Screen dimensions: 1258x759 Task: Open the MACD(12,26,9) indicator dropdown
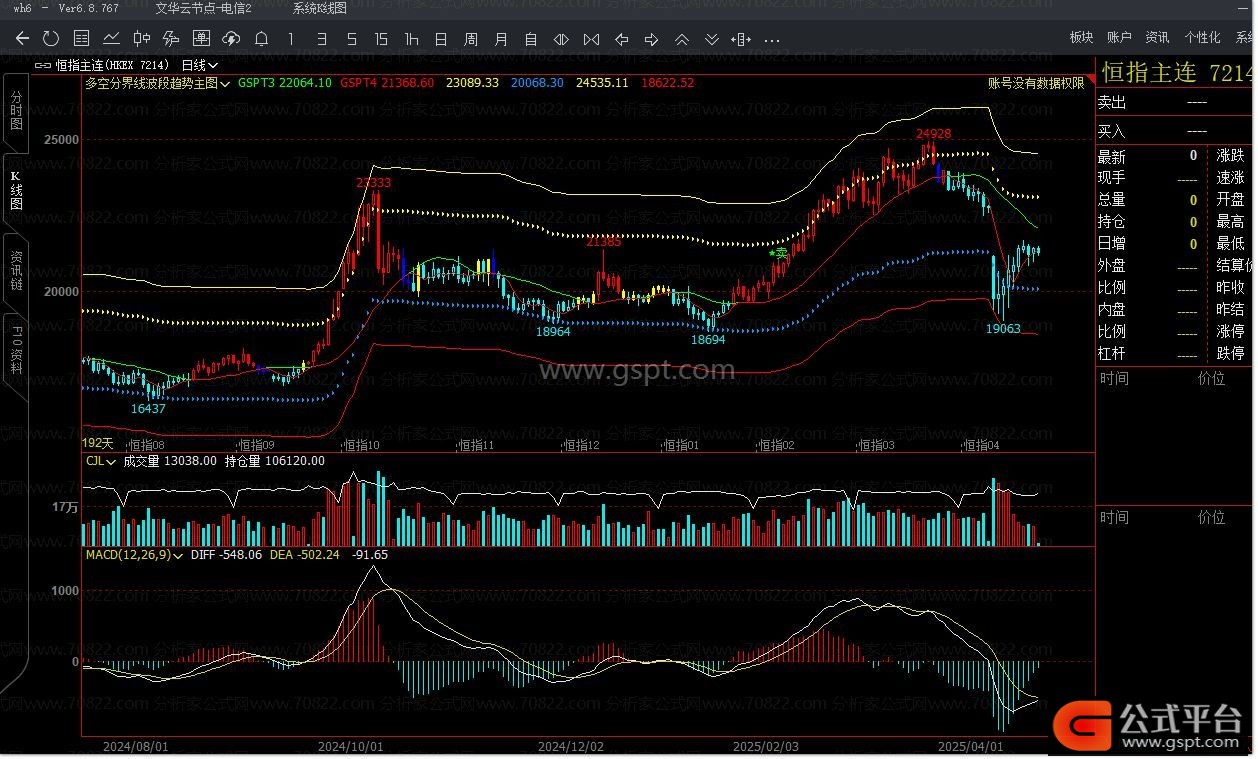179,554
